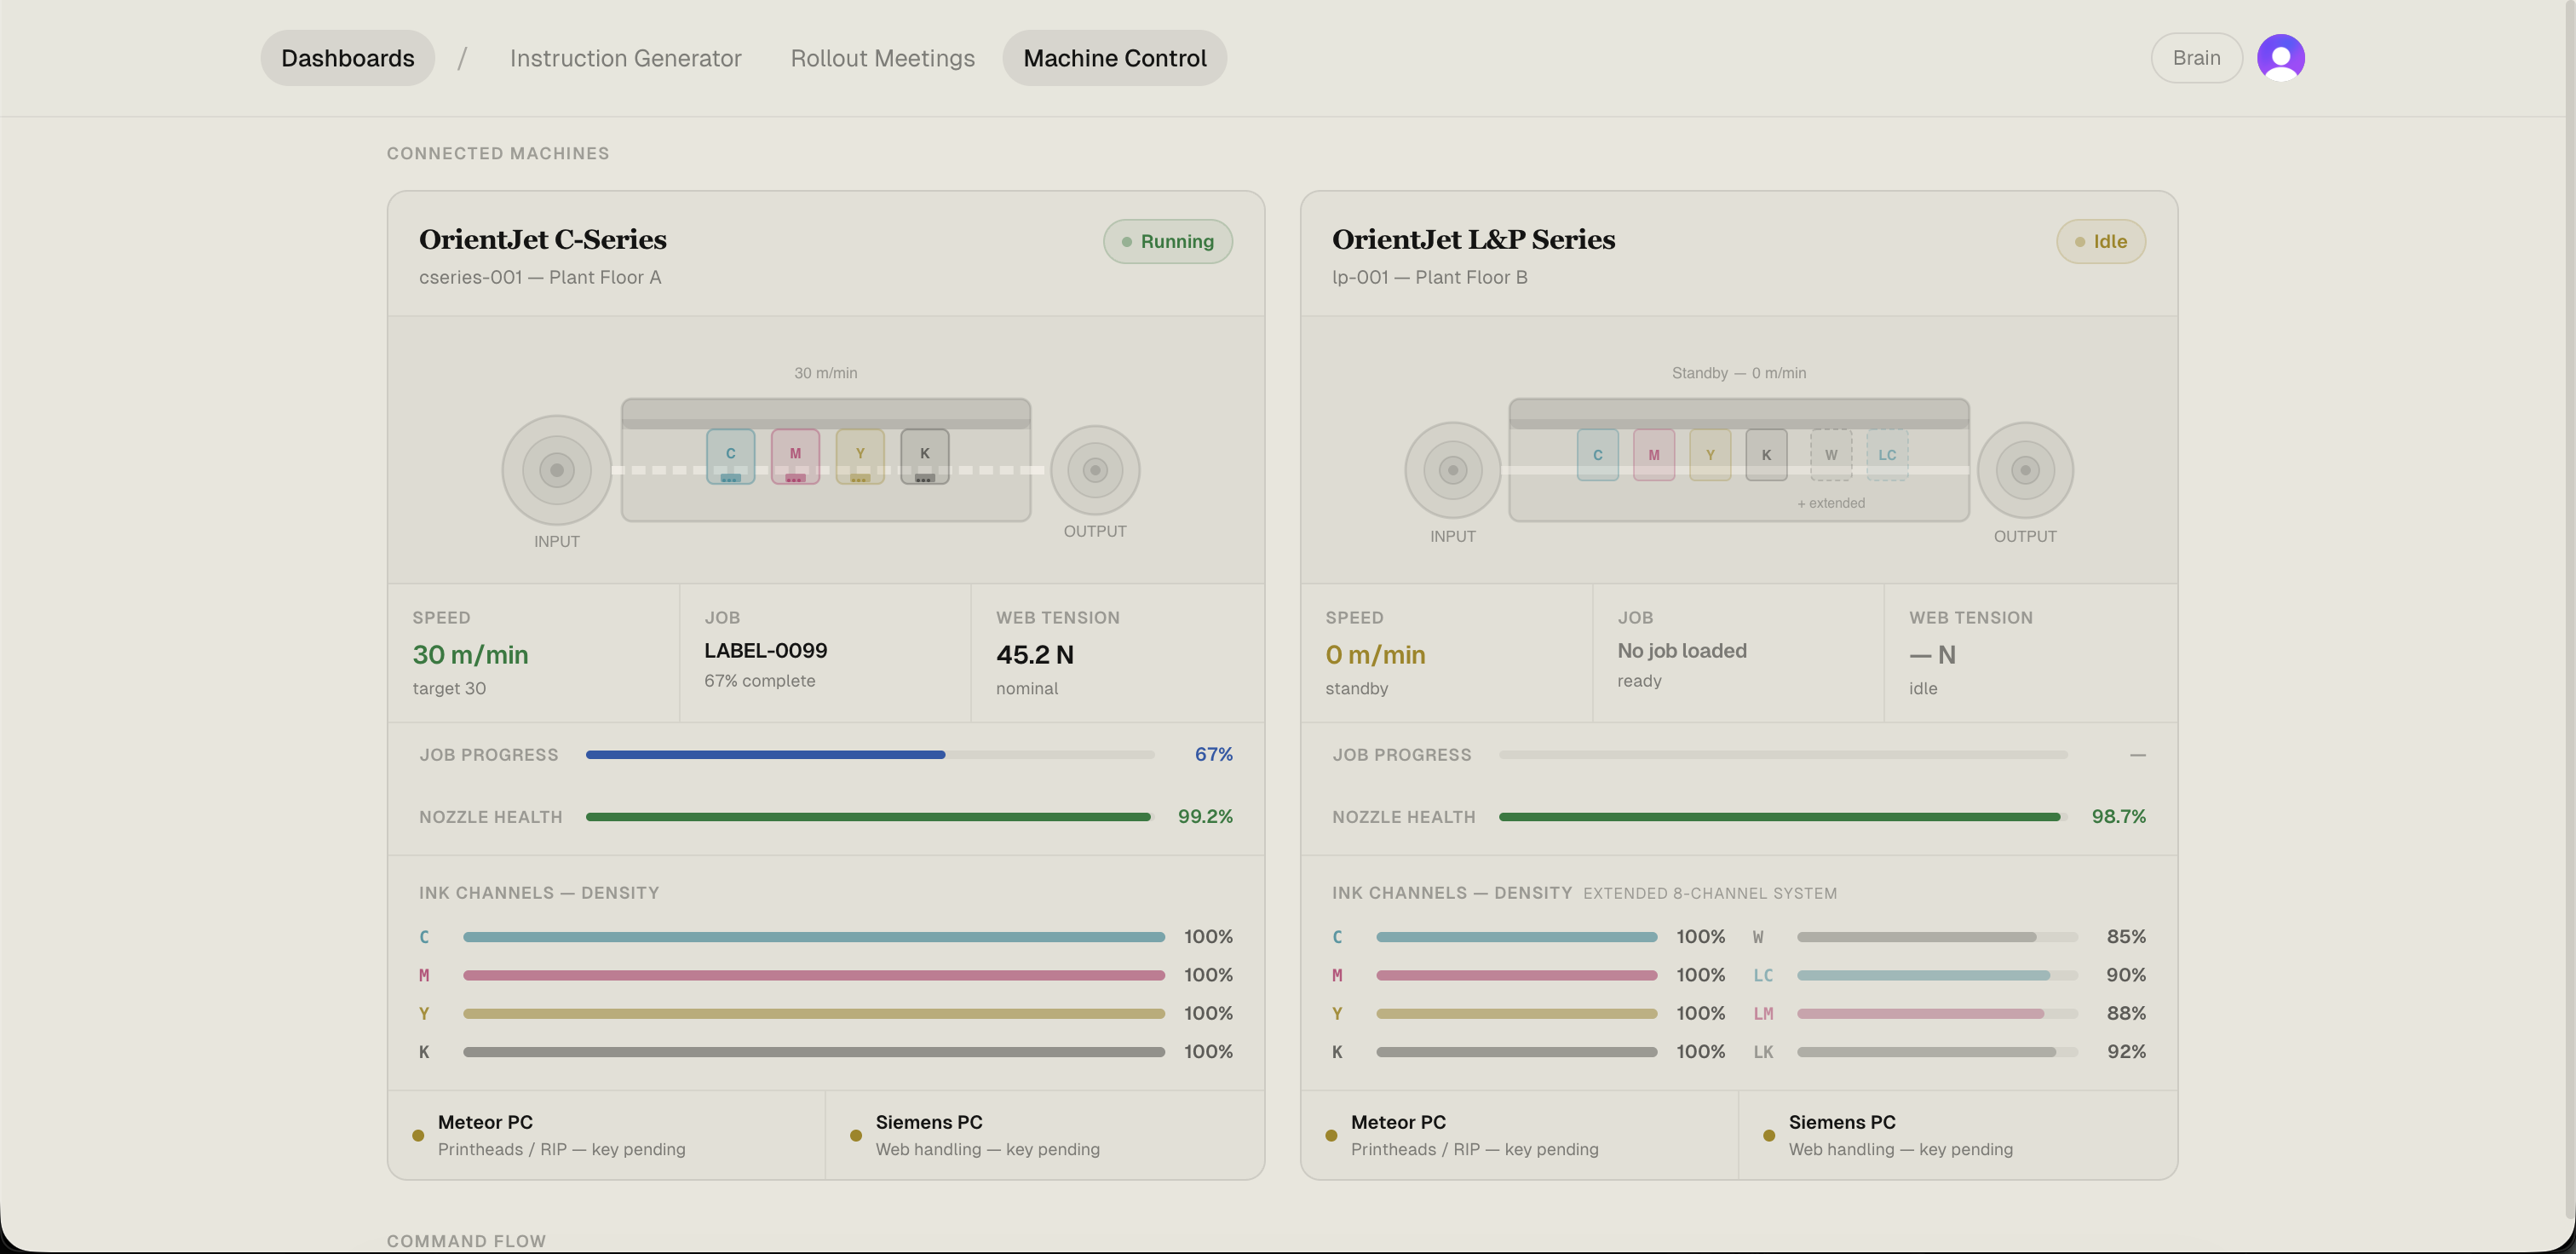Select the W extended channel icon on L&P Series

[x=1831, y=455]
